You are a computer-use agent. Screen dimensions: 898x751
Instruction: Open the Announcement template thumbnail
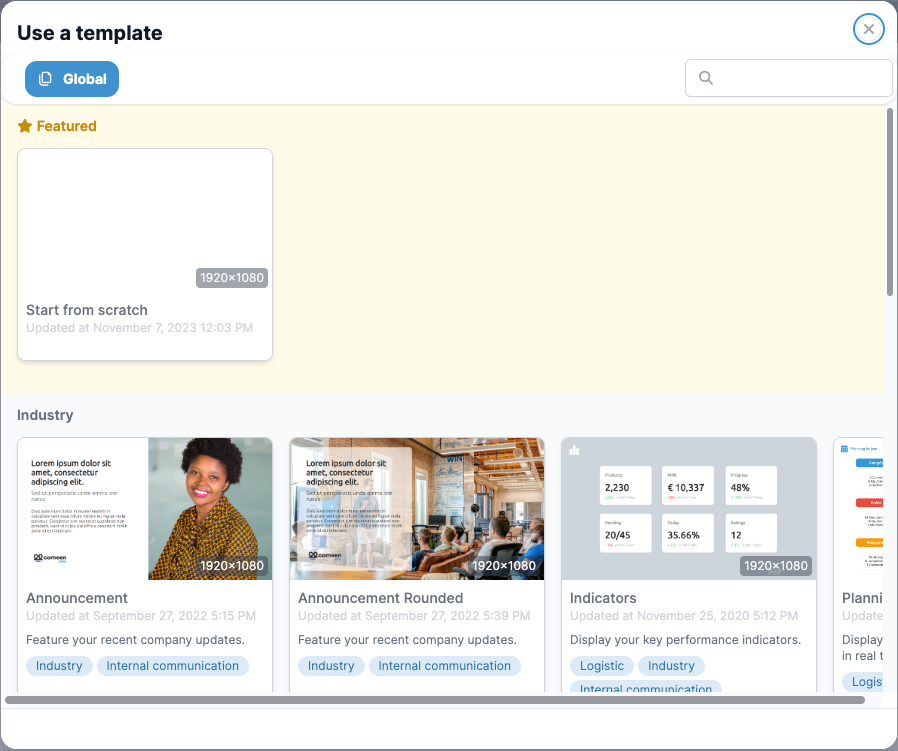pyautogui.click(x=145, y=509)
